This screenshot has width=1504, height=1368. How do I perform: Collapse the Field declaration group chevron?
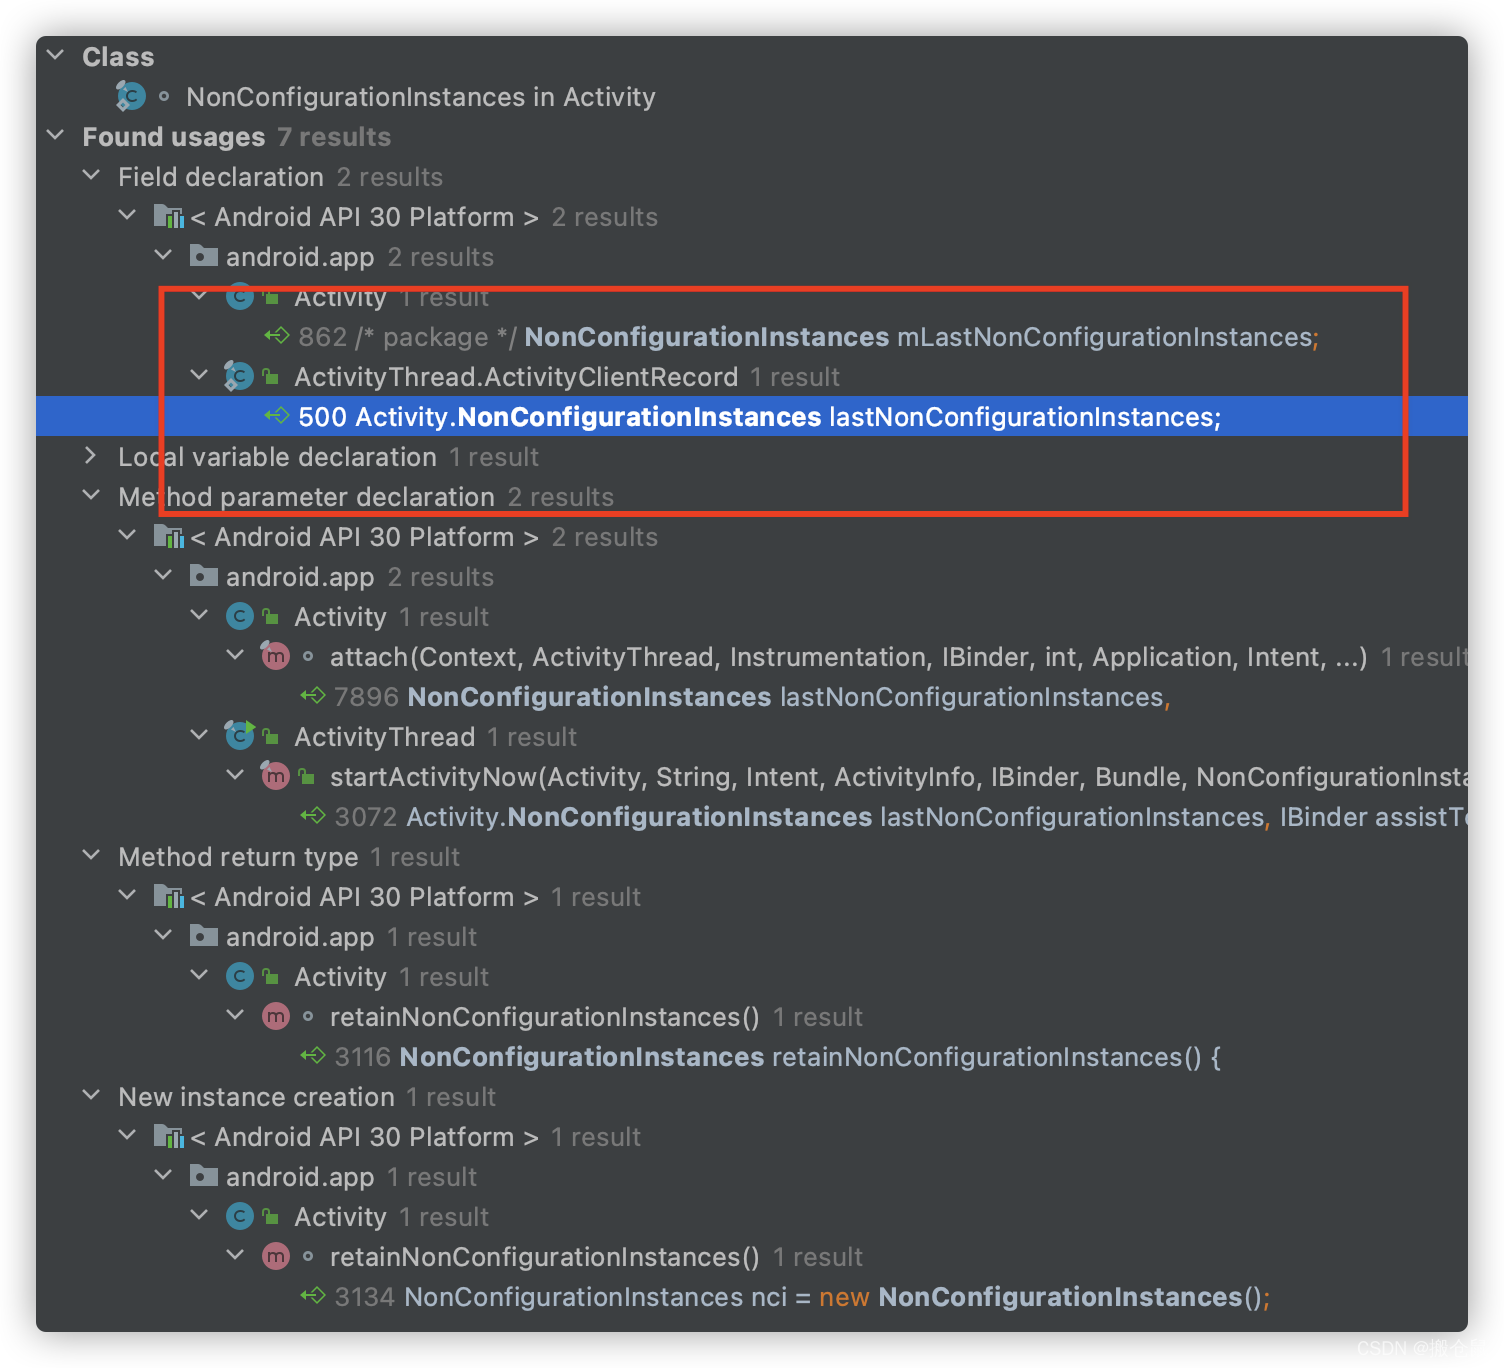pyautogui.click(x=92, y=175)
